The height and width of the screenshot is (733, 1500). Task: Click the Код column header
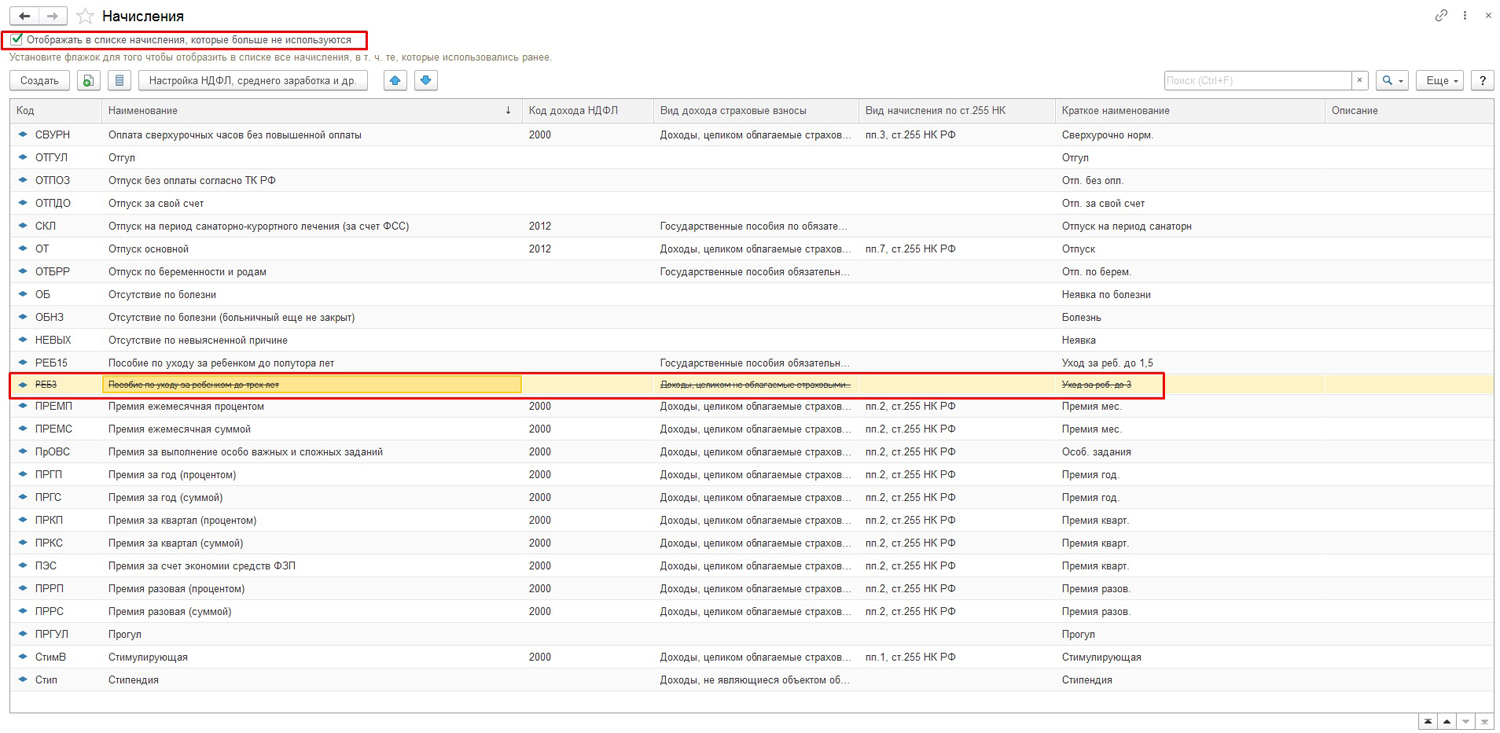coord(56,110)
